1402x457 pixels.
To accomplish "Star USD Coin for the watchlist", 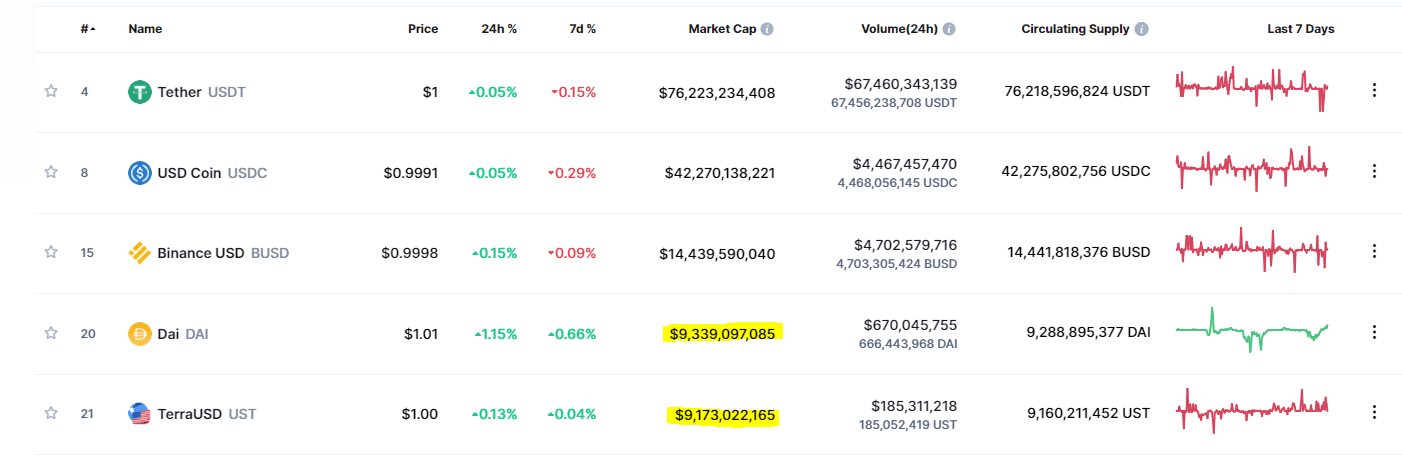I will 51,172.
